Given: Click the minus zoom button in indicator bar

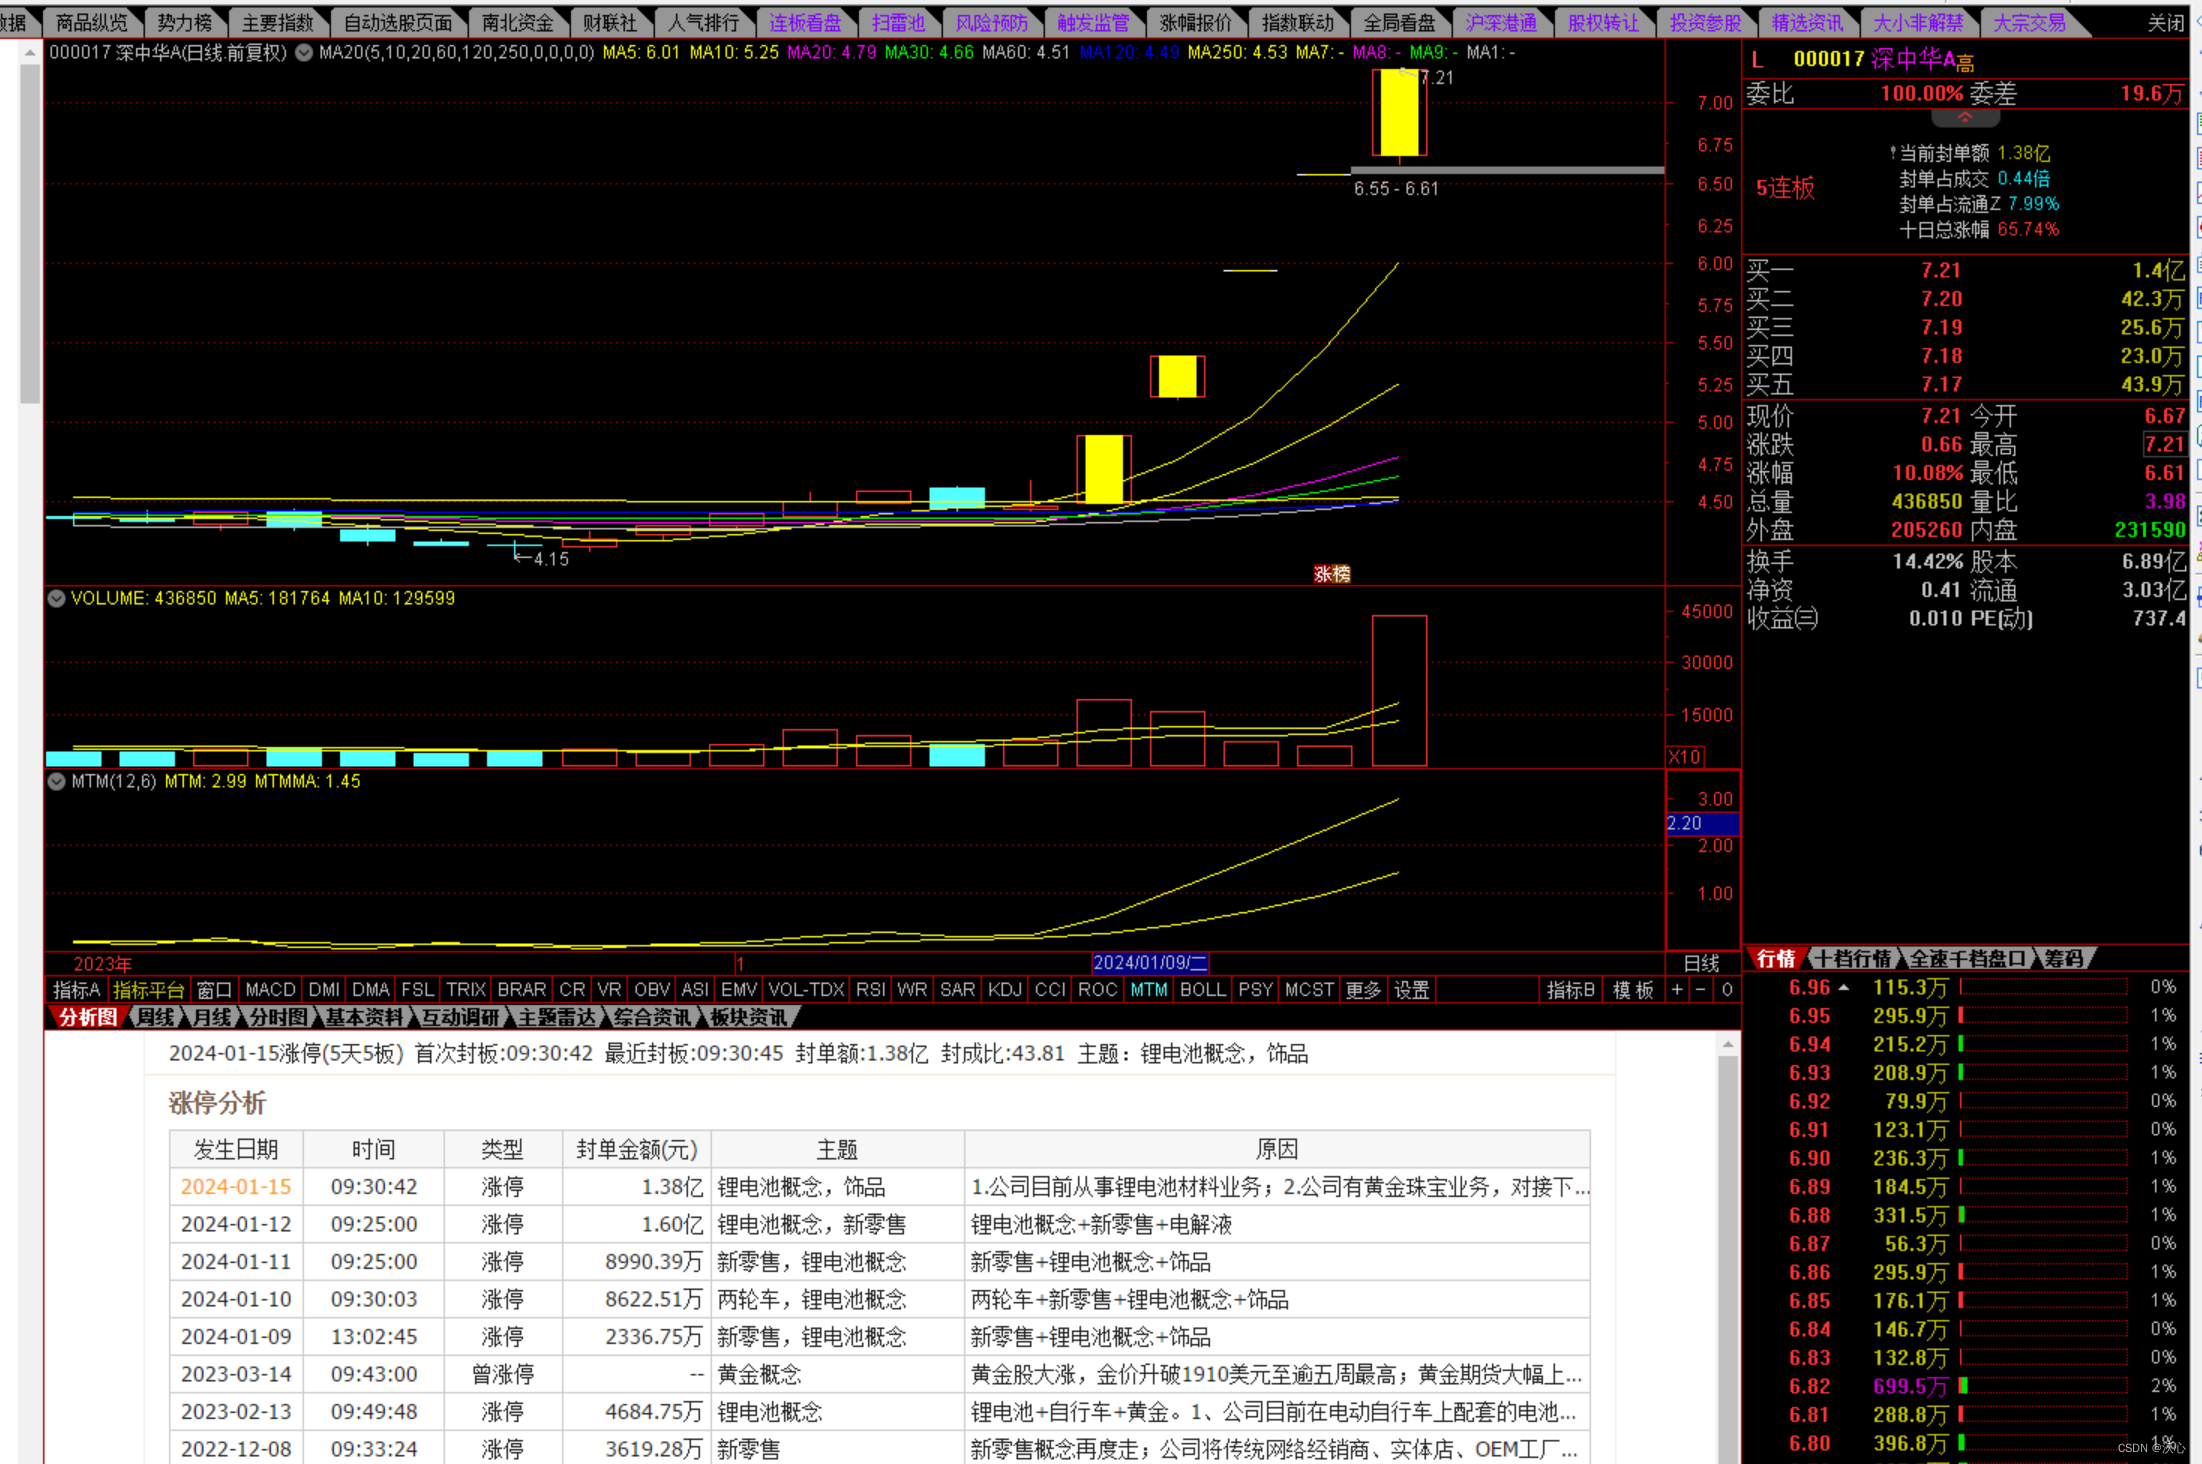Looking at the screenshot, I should 1701,990.
